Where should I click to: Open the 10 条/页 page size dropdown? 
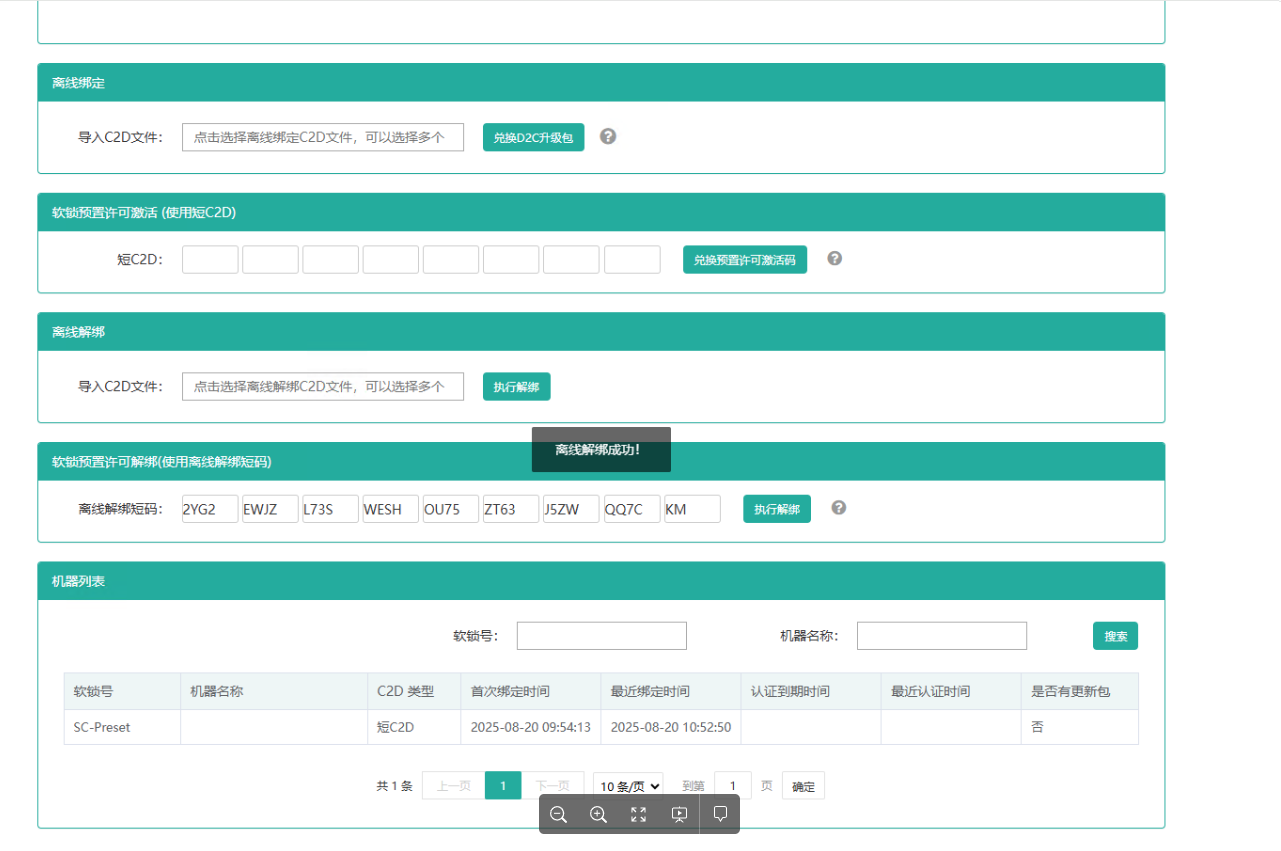[x=628, y=786]
